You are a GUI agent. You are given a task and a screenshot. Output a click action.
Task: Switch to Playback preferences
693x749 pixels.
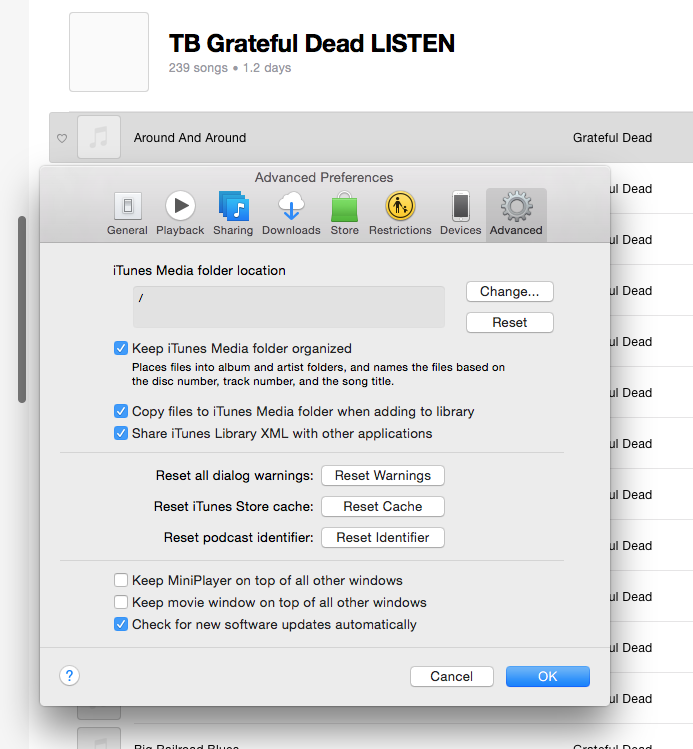click(180, 214)
